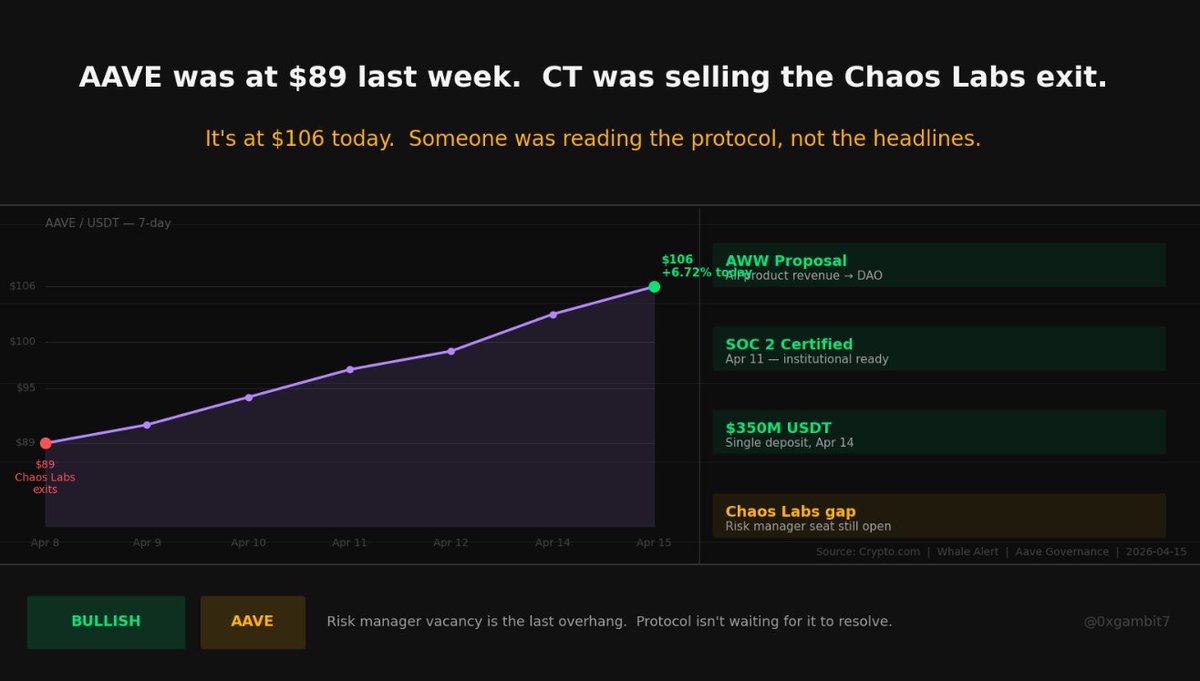Click the $100 y-axis label
Viewport: 1200px width, 681px height.
pyautogui.click(x=22, y=341)
